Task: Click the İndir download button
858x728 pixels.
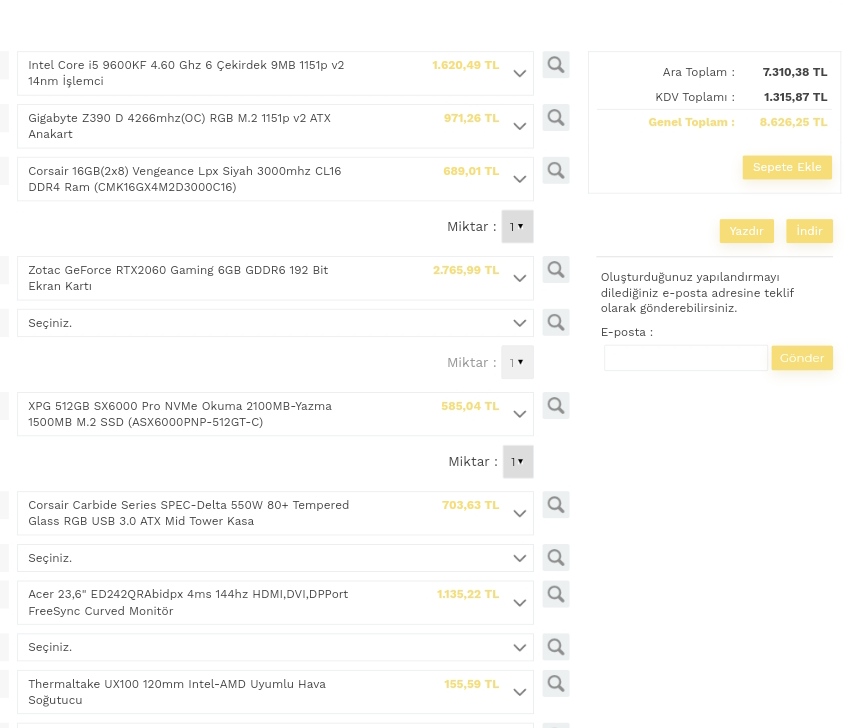Action: tap(809, 231)
